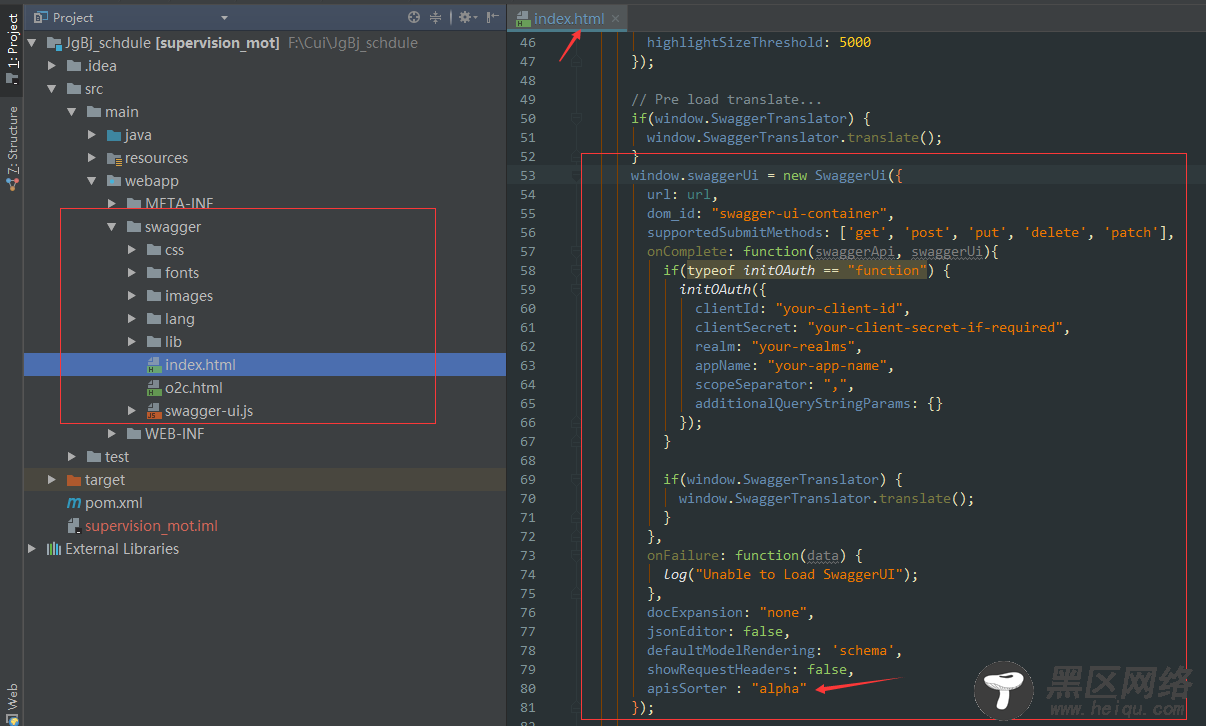Fold the code block at line 50
The image size is (1206, 726).
coord(576,118)
